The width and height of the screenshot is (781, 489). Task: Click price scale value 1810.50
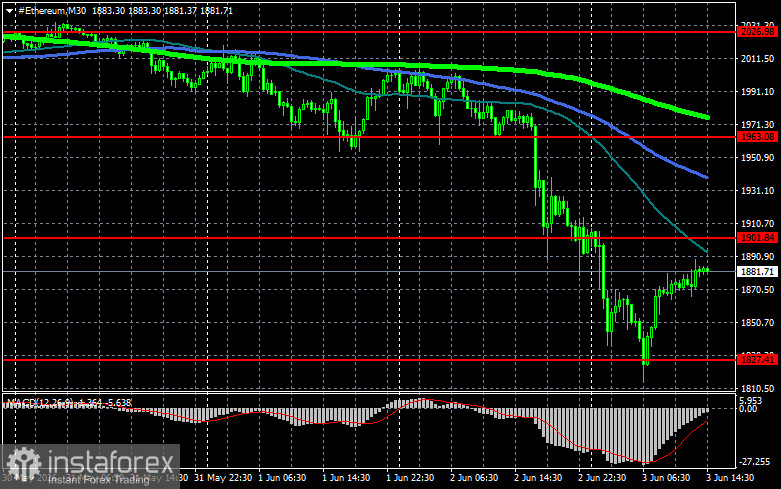[x=758, y=388]
